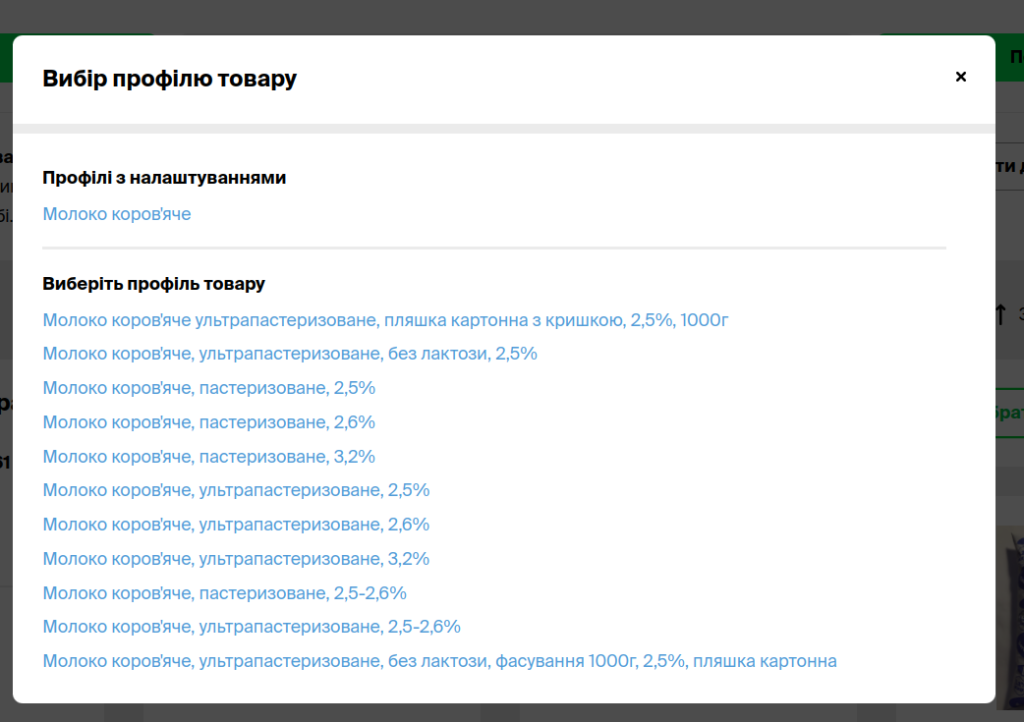
Task: Pick the pasteurized 2,5% milk profile
Action: pos(209,388)
